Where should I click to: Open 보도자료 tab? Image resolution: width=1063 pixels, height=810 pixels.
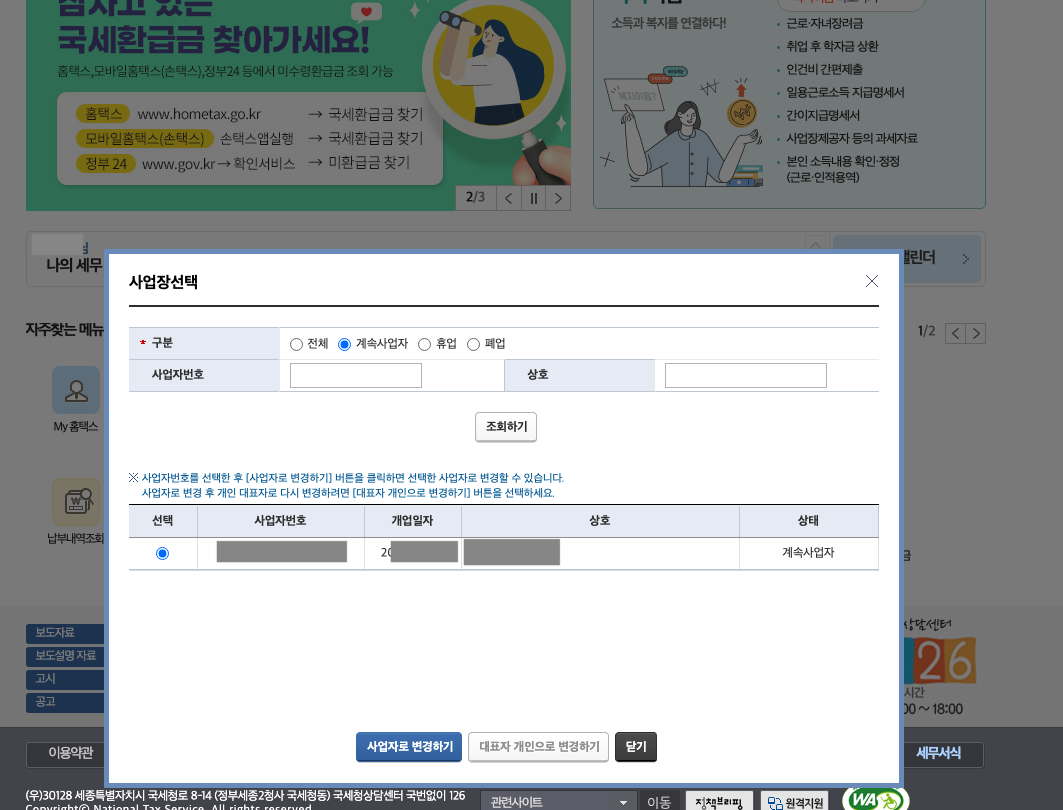[x=65, y=633]
